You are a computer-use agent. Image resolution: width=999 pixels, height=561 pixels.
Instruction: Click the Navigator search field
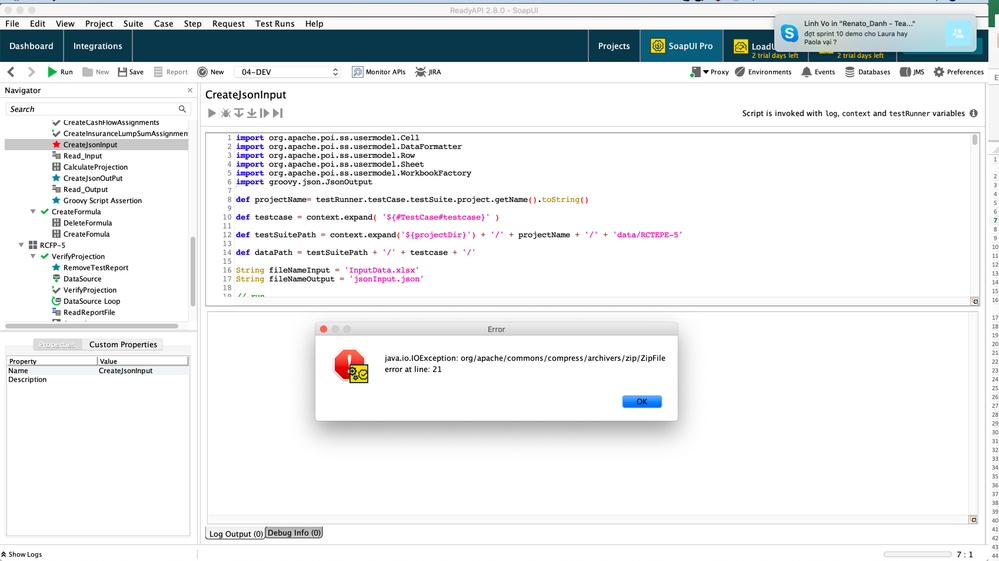coord(95,109)
